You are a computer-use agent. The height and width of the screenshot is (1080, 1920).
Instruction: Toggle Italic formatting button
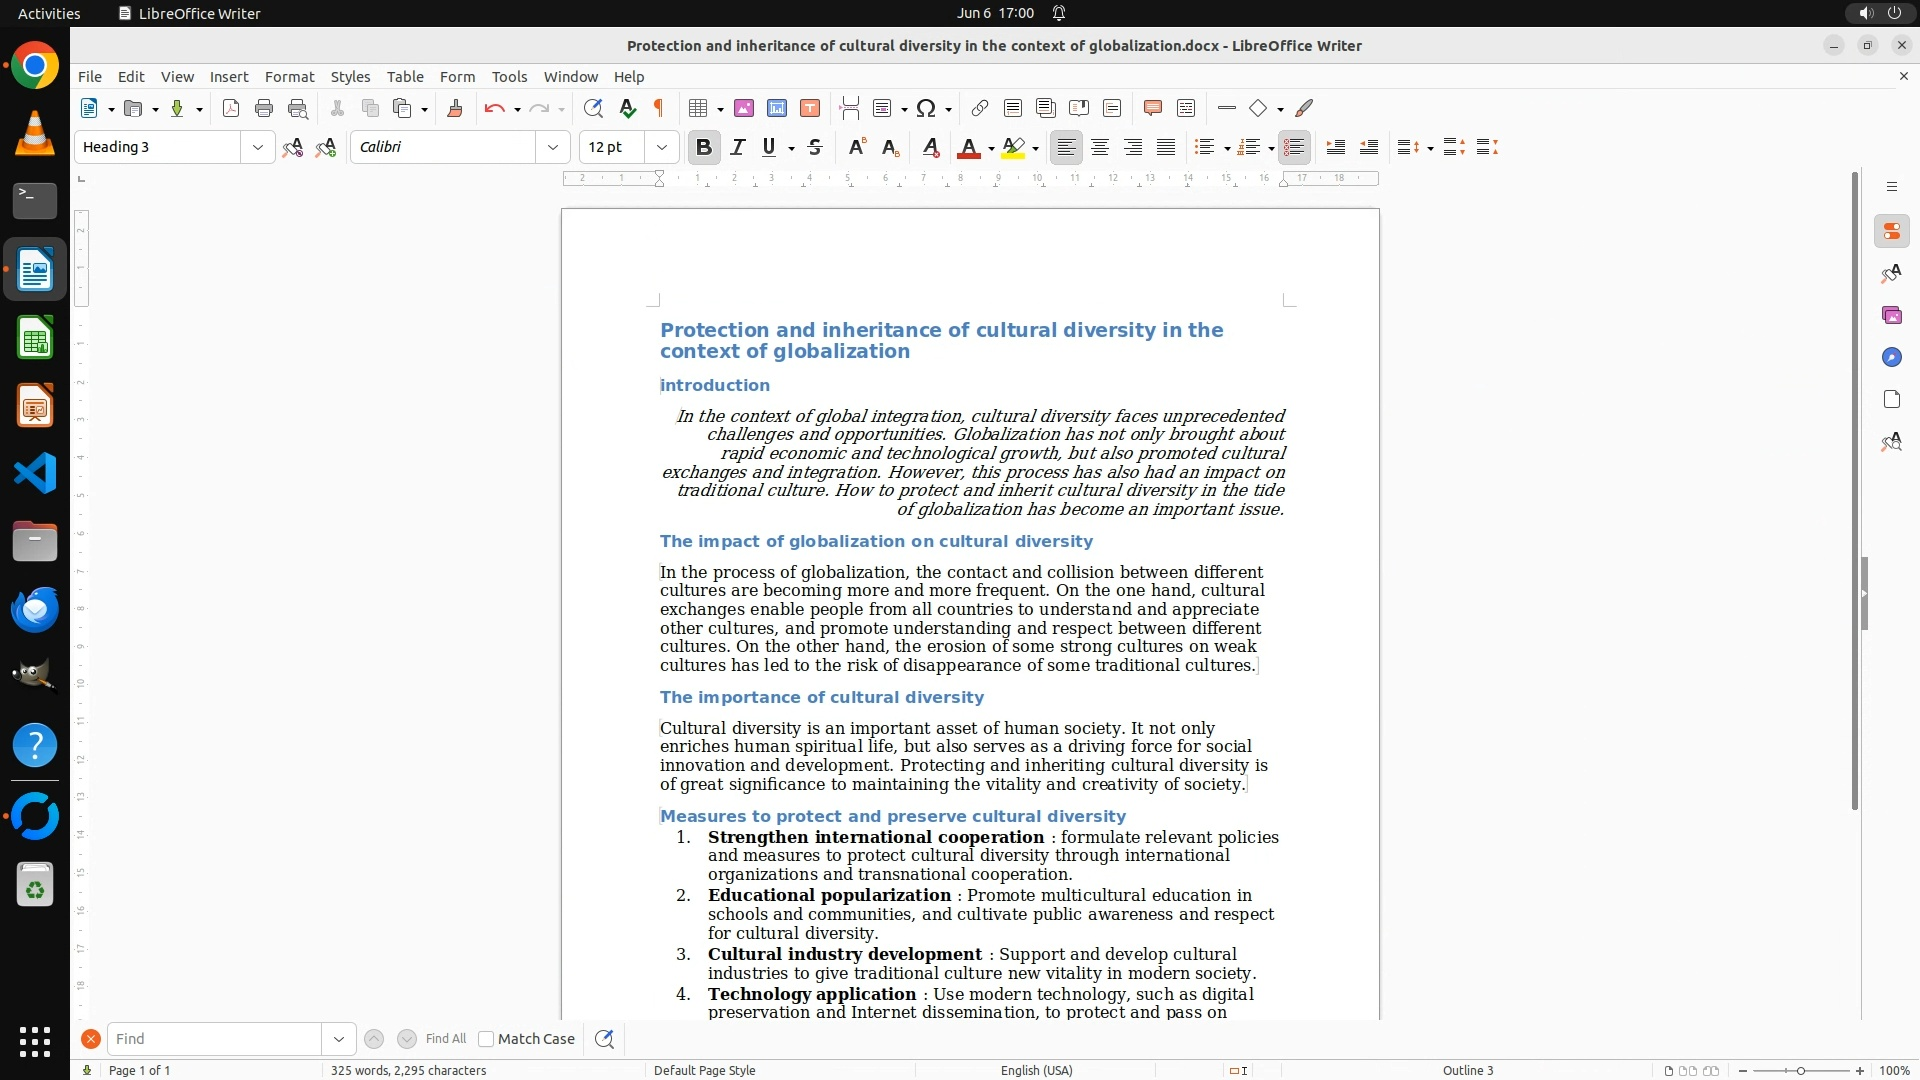pos(737,147)
